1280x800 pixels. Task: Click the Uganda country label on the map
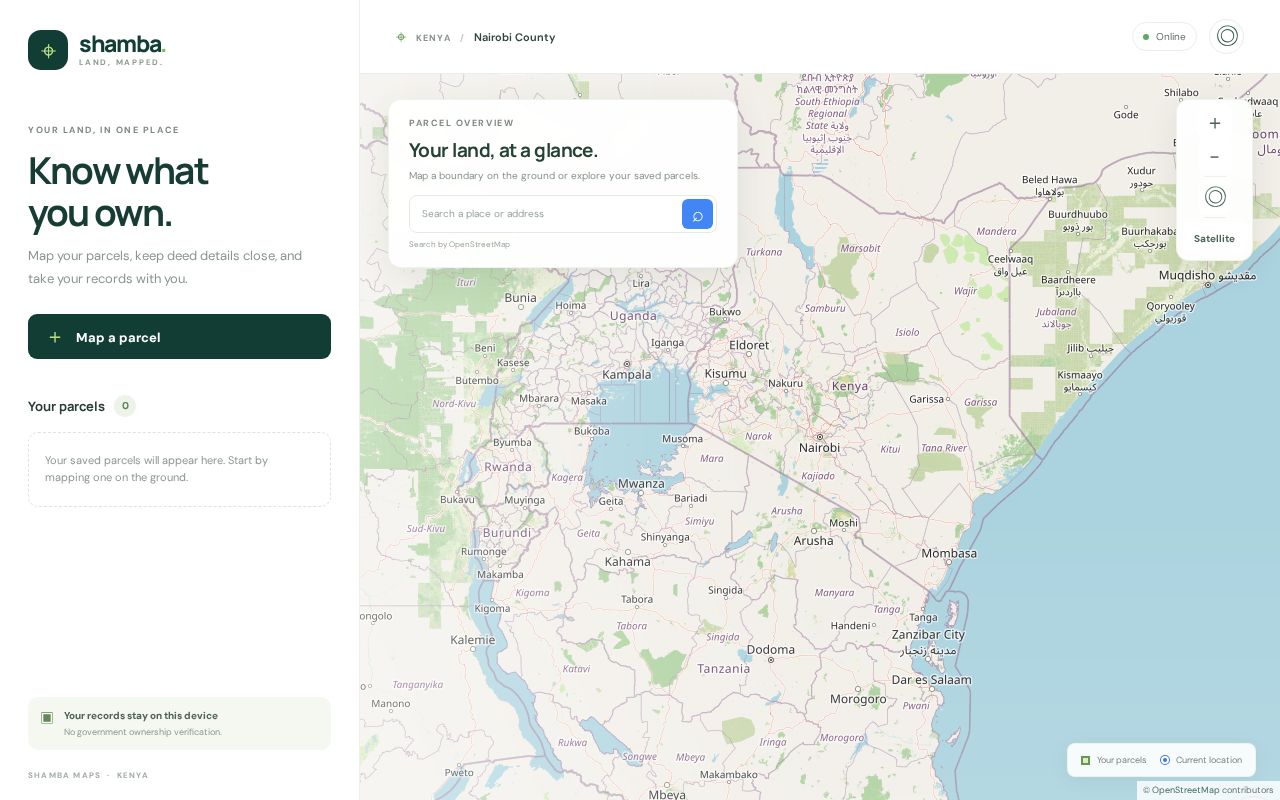point(633,316)
